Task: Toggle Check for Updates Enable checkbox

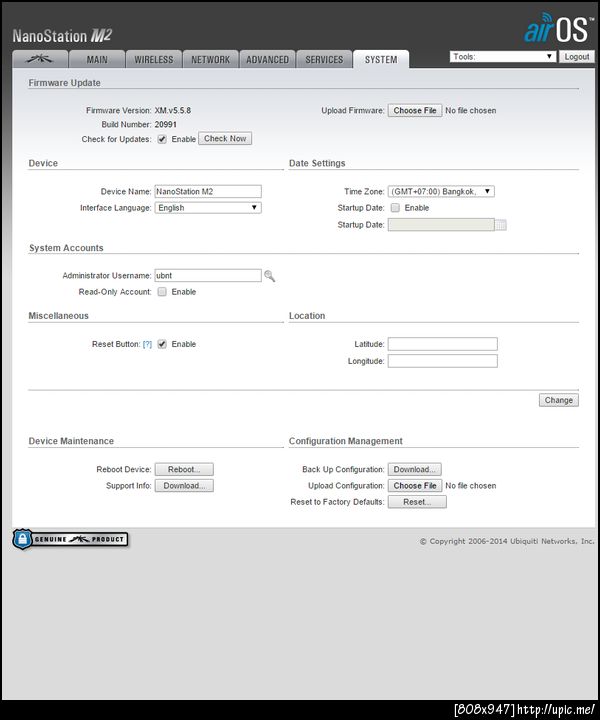Action: pyautogui.click(x=162, y=139)
